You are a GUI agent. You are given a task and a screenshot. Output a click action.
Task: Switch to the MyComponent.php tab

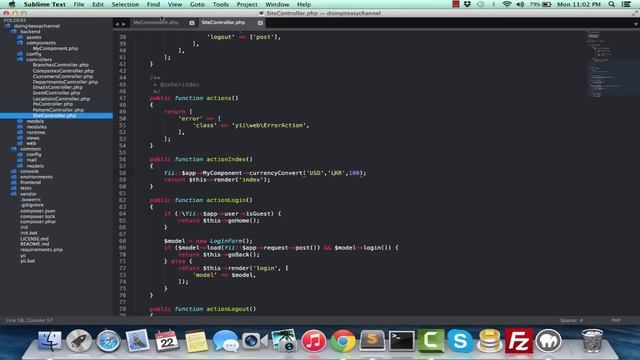tap(156, 22)
